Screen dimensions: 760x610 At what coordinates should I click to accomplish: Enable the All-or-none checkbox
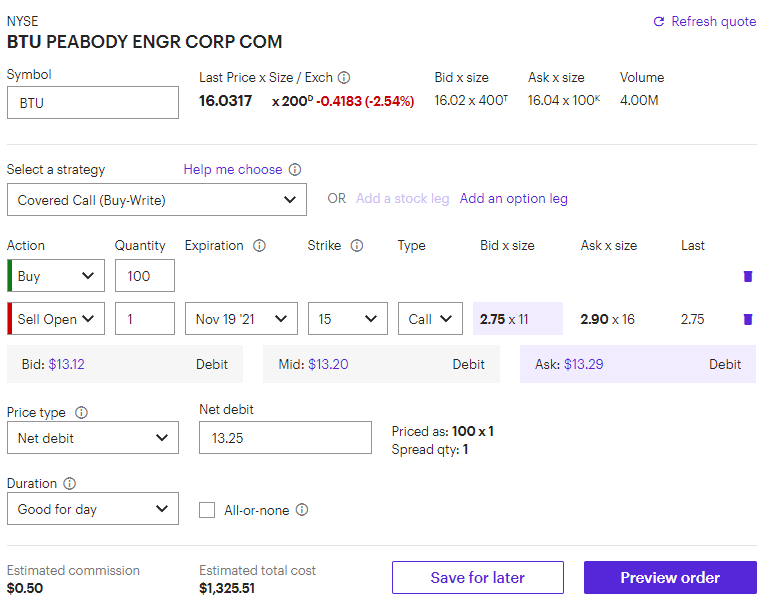207,510
